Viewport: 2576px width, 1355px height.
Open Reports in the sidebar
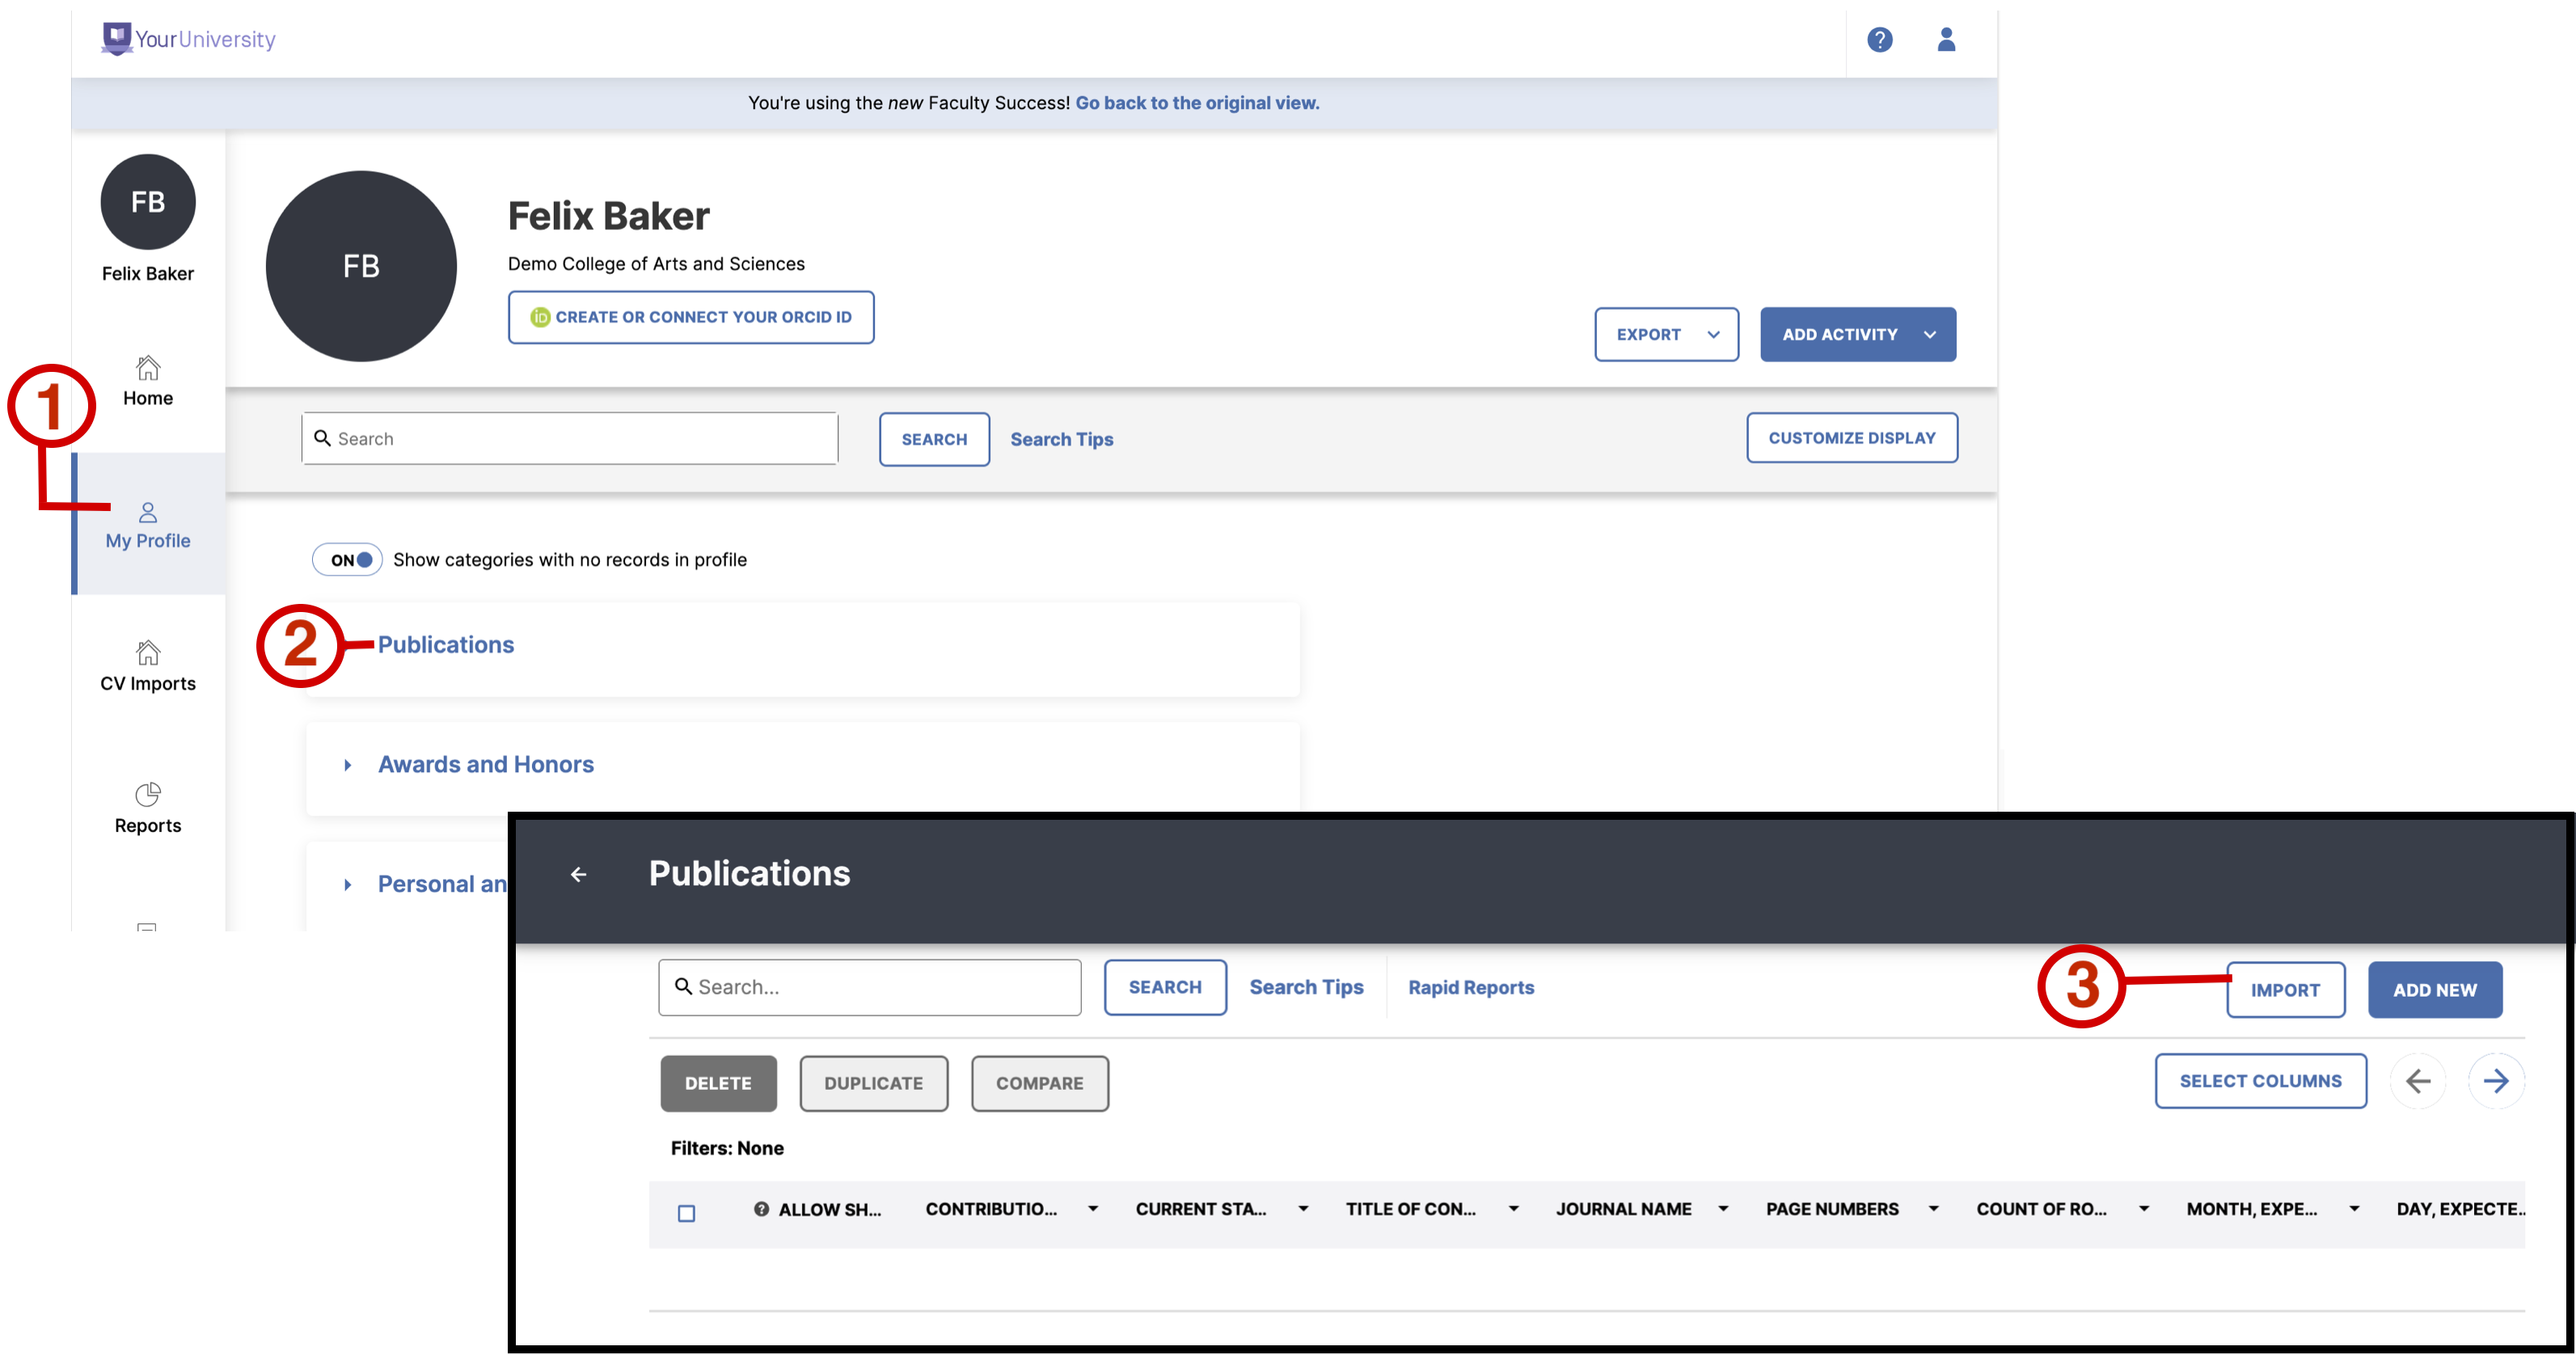(x=148, y=809)
